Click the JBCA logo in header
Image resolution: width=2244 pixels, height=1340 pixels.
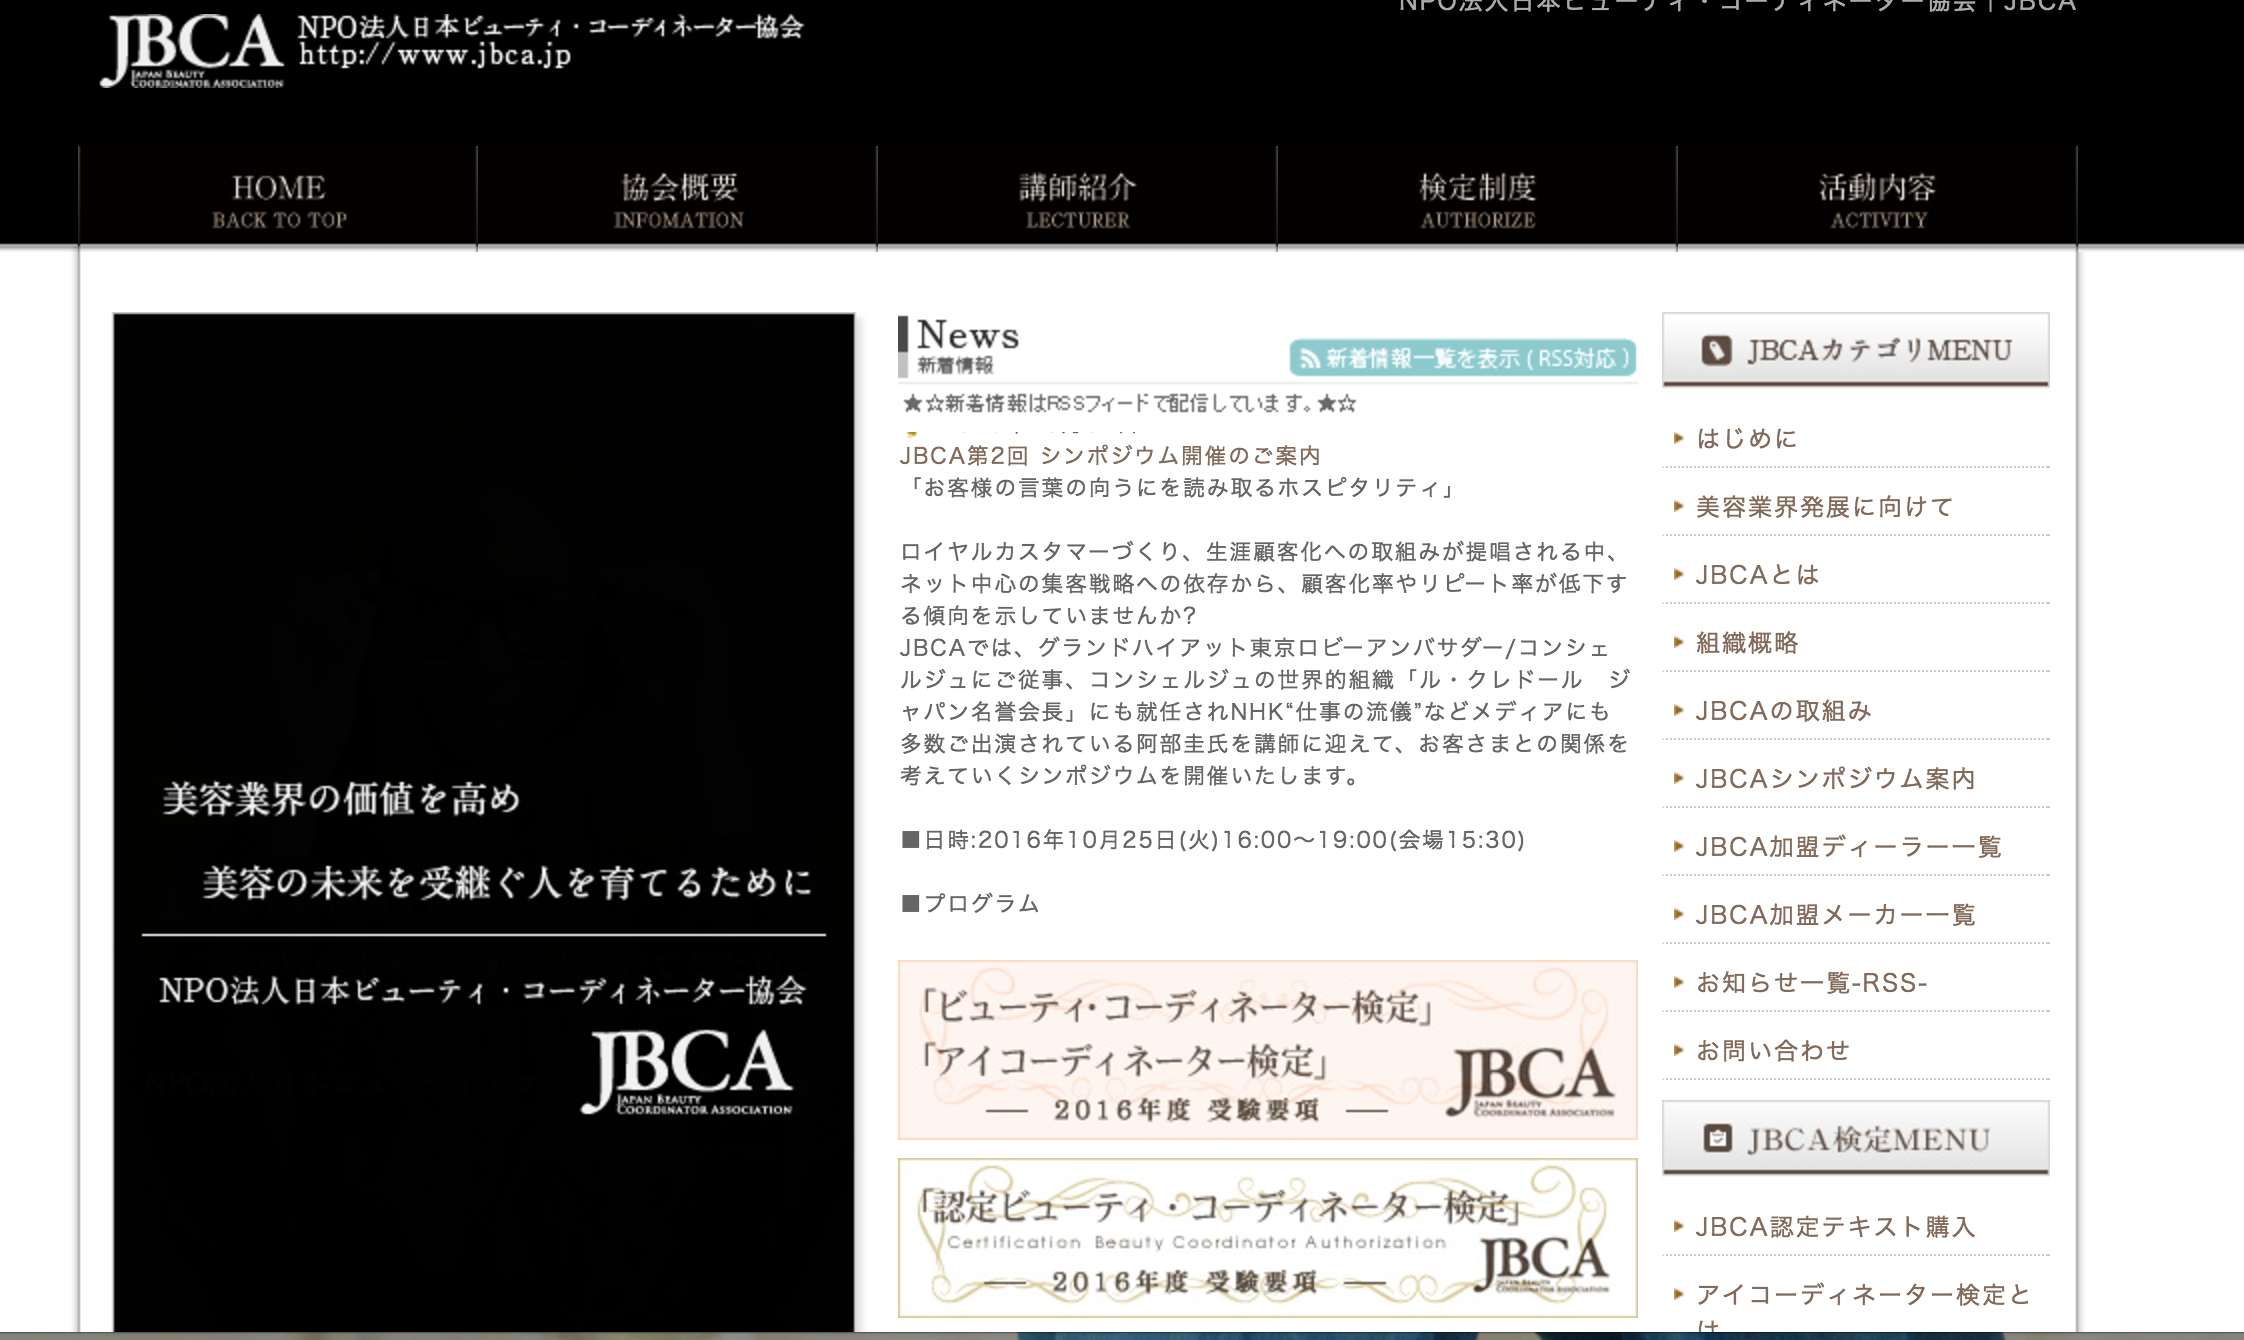192,50
